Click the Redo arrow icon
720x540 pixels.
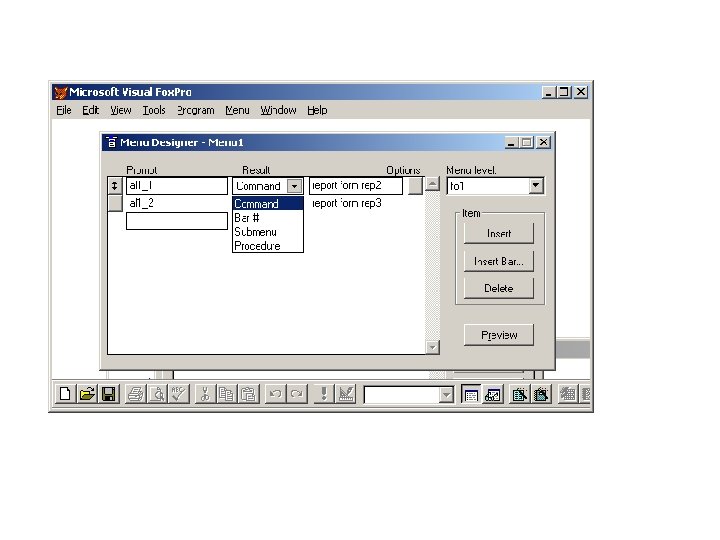[297, 394]
